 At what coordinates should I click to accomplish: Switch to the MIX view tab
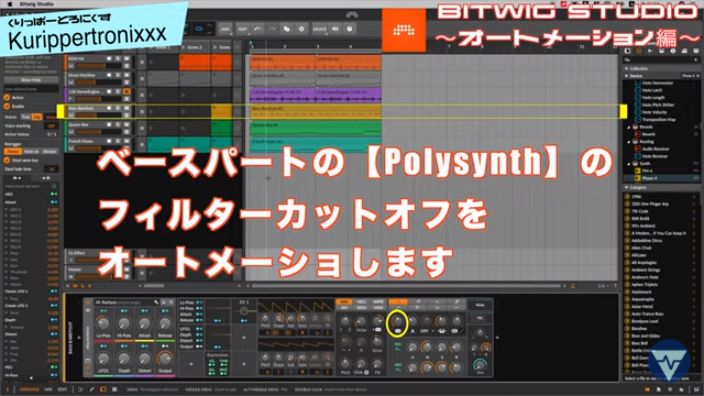coord(48,389)
